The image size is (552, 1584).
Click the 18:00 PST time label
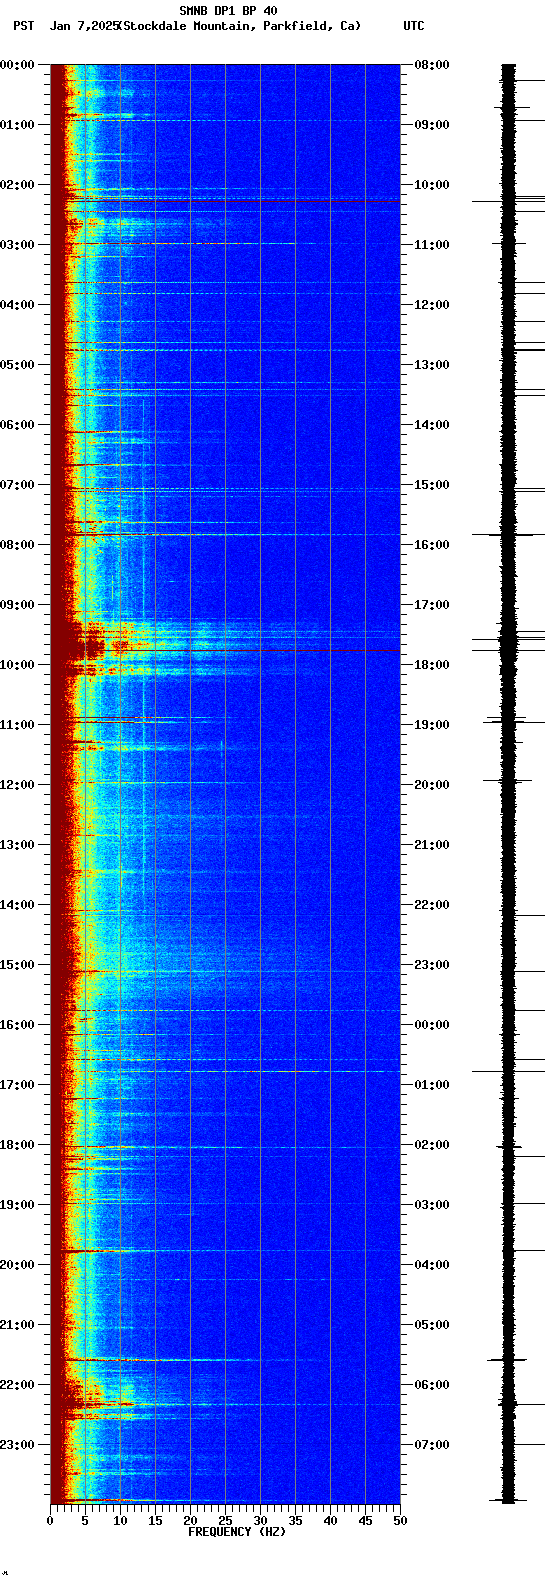pyautogui.click(x=17, y=1145)
